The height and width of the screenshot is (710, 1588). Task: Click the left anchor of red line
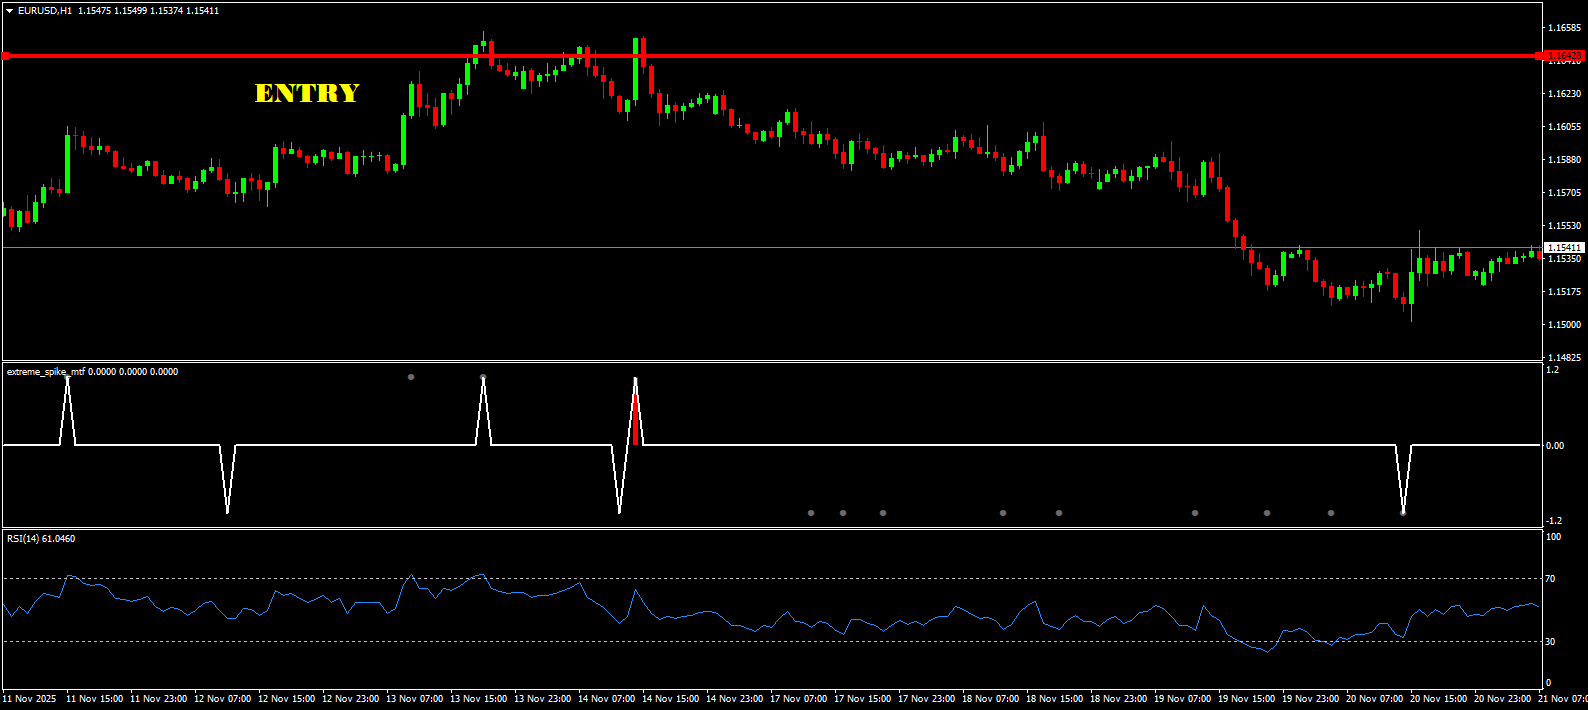(x=6, y=56)
